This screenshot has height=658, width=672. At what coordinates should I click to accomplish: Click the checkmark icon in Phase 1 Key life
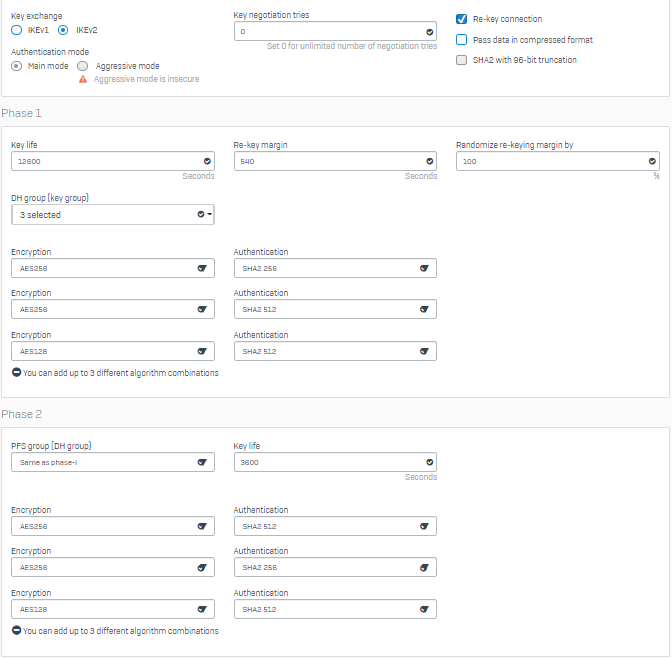click(x=207, y=161)
